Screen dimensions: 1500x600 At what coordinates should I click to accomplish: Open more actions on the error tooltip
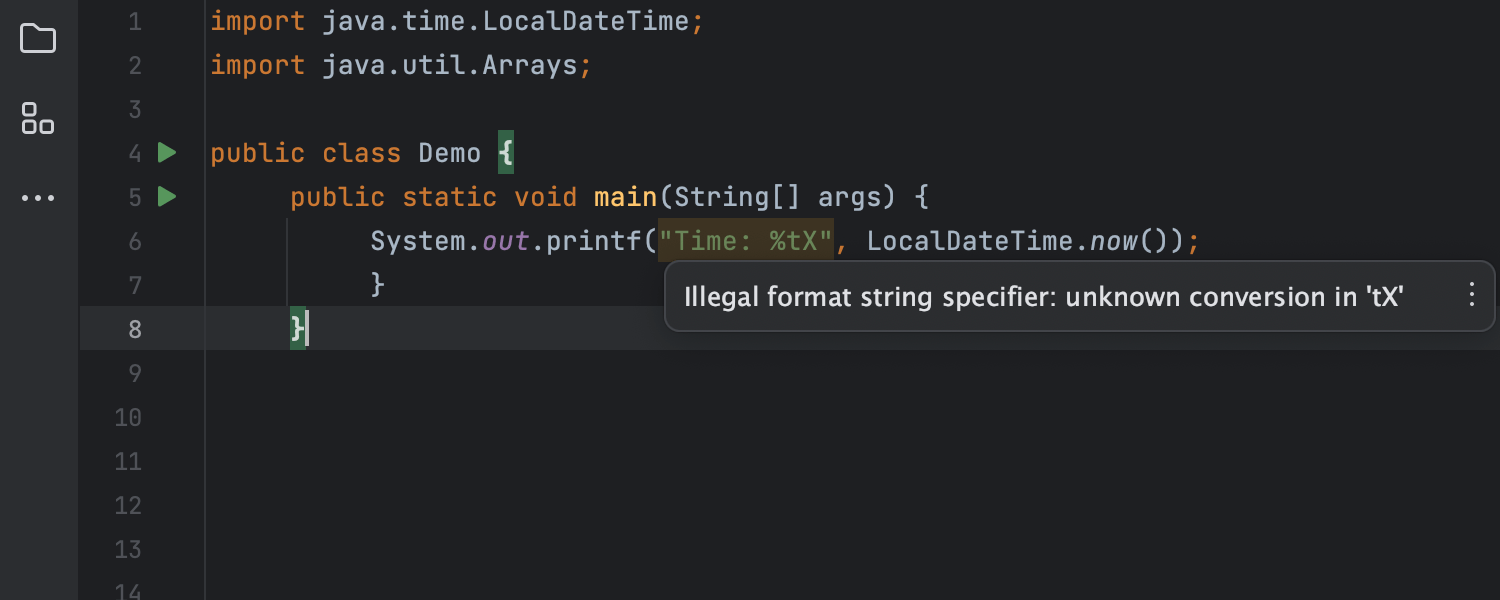point(1470,295)
